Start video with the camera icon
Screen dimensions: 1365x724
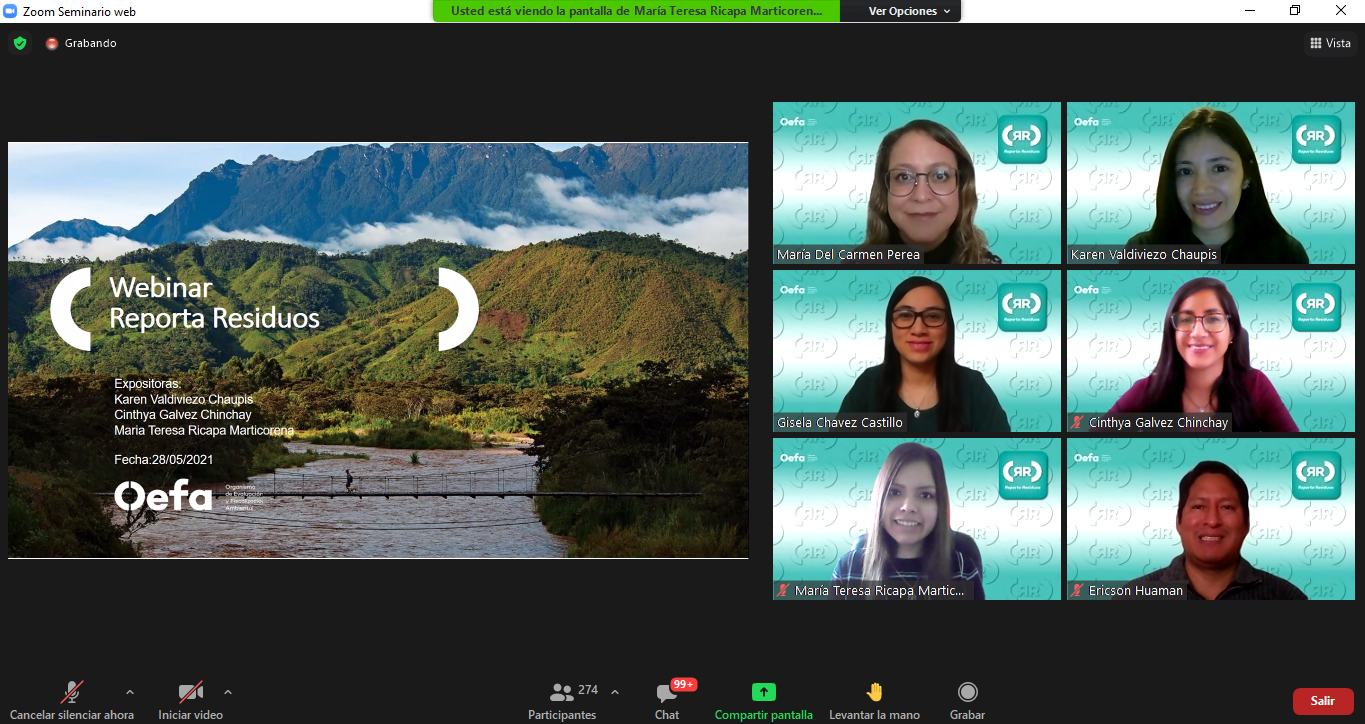pyautogui.click(x=190, y=692)
